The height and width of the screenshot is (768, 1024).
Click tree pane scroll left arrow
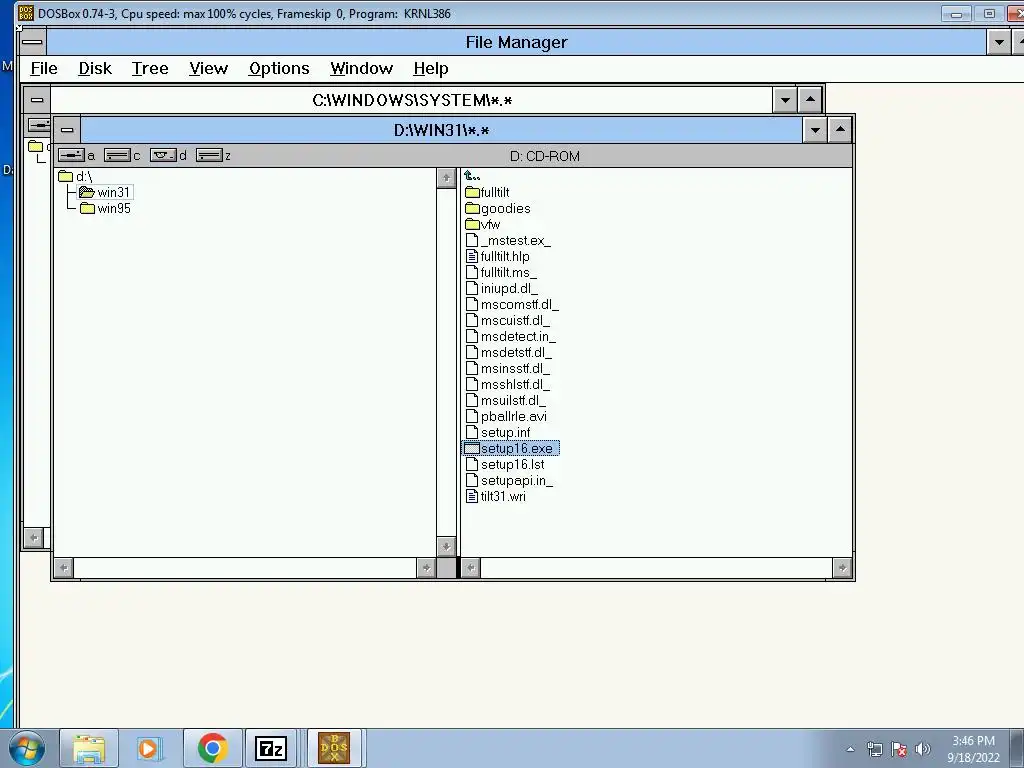point(63,568)
